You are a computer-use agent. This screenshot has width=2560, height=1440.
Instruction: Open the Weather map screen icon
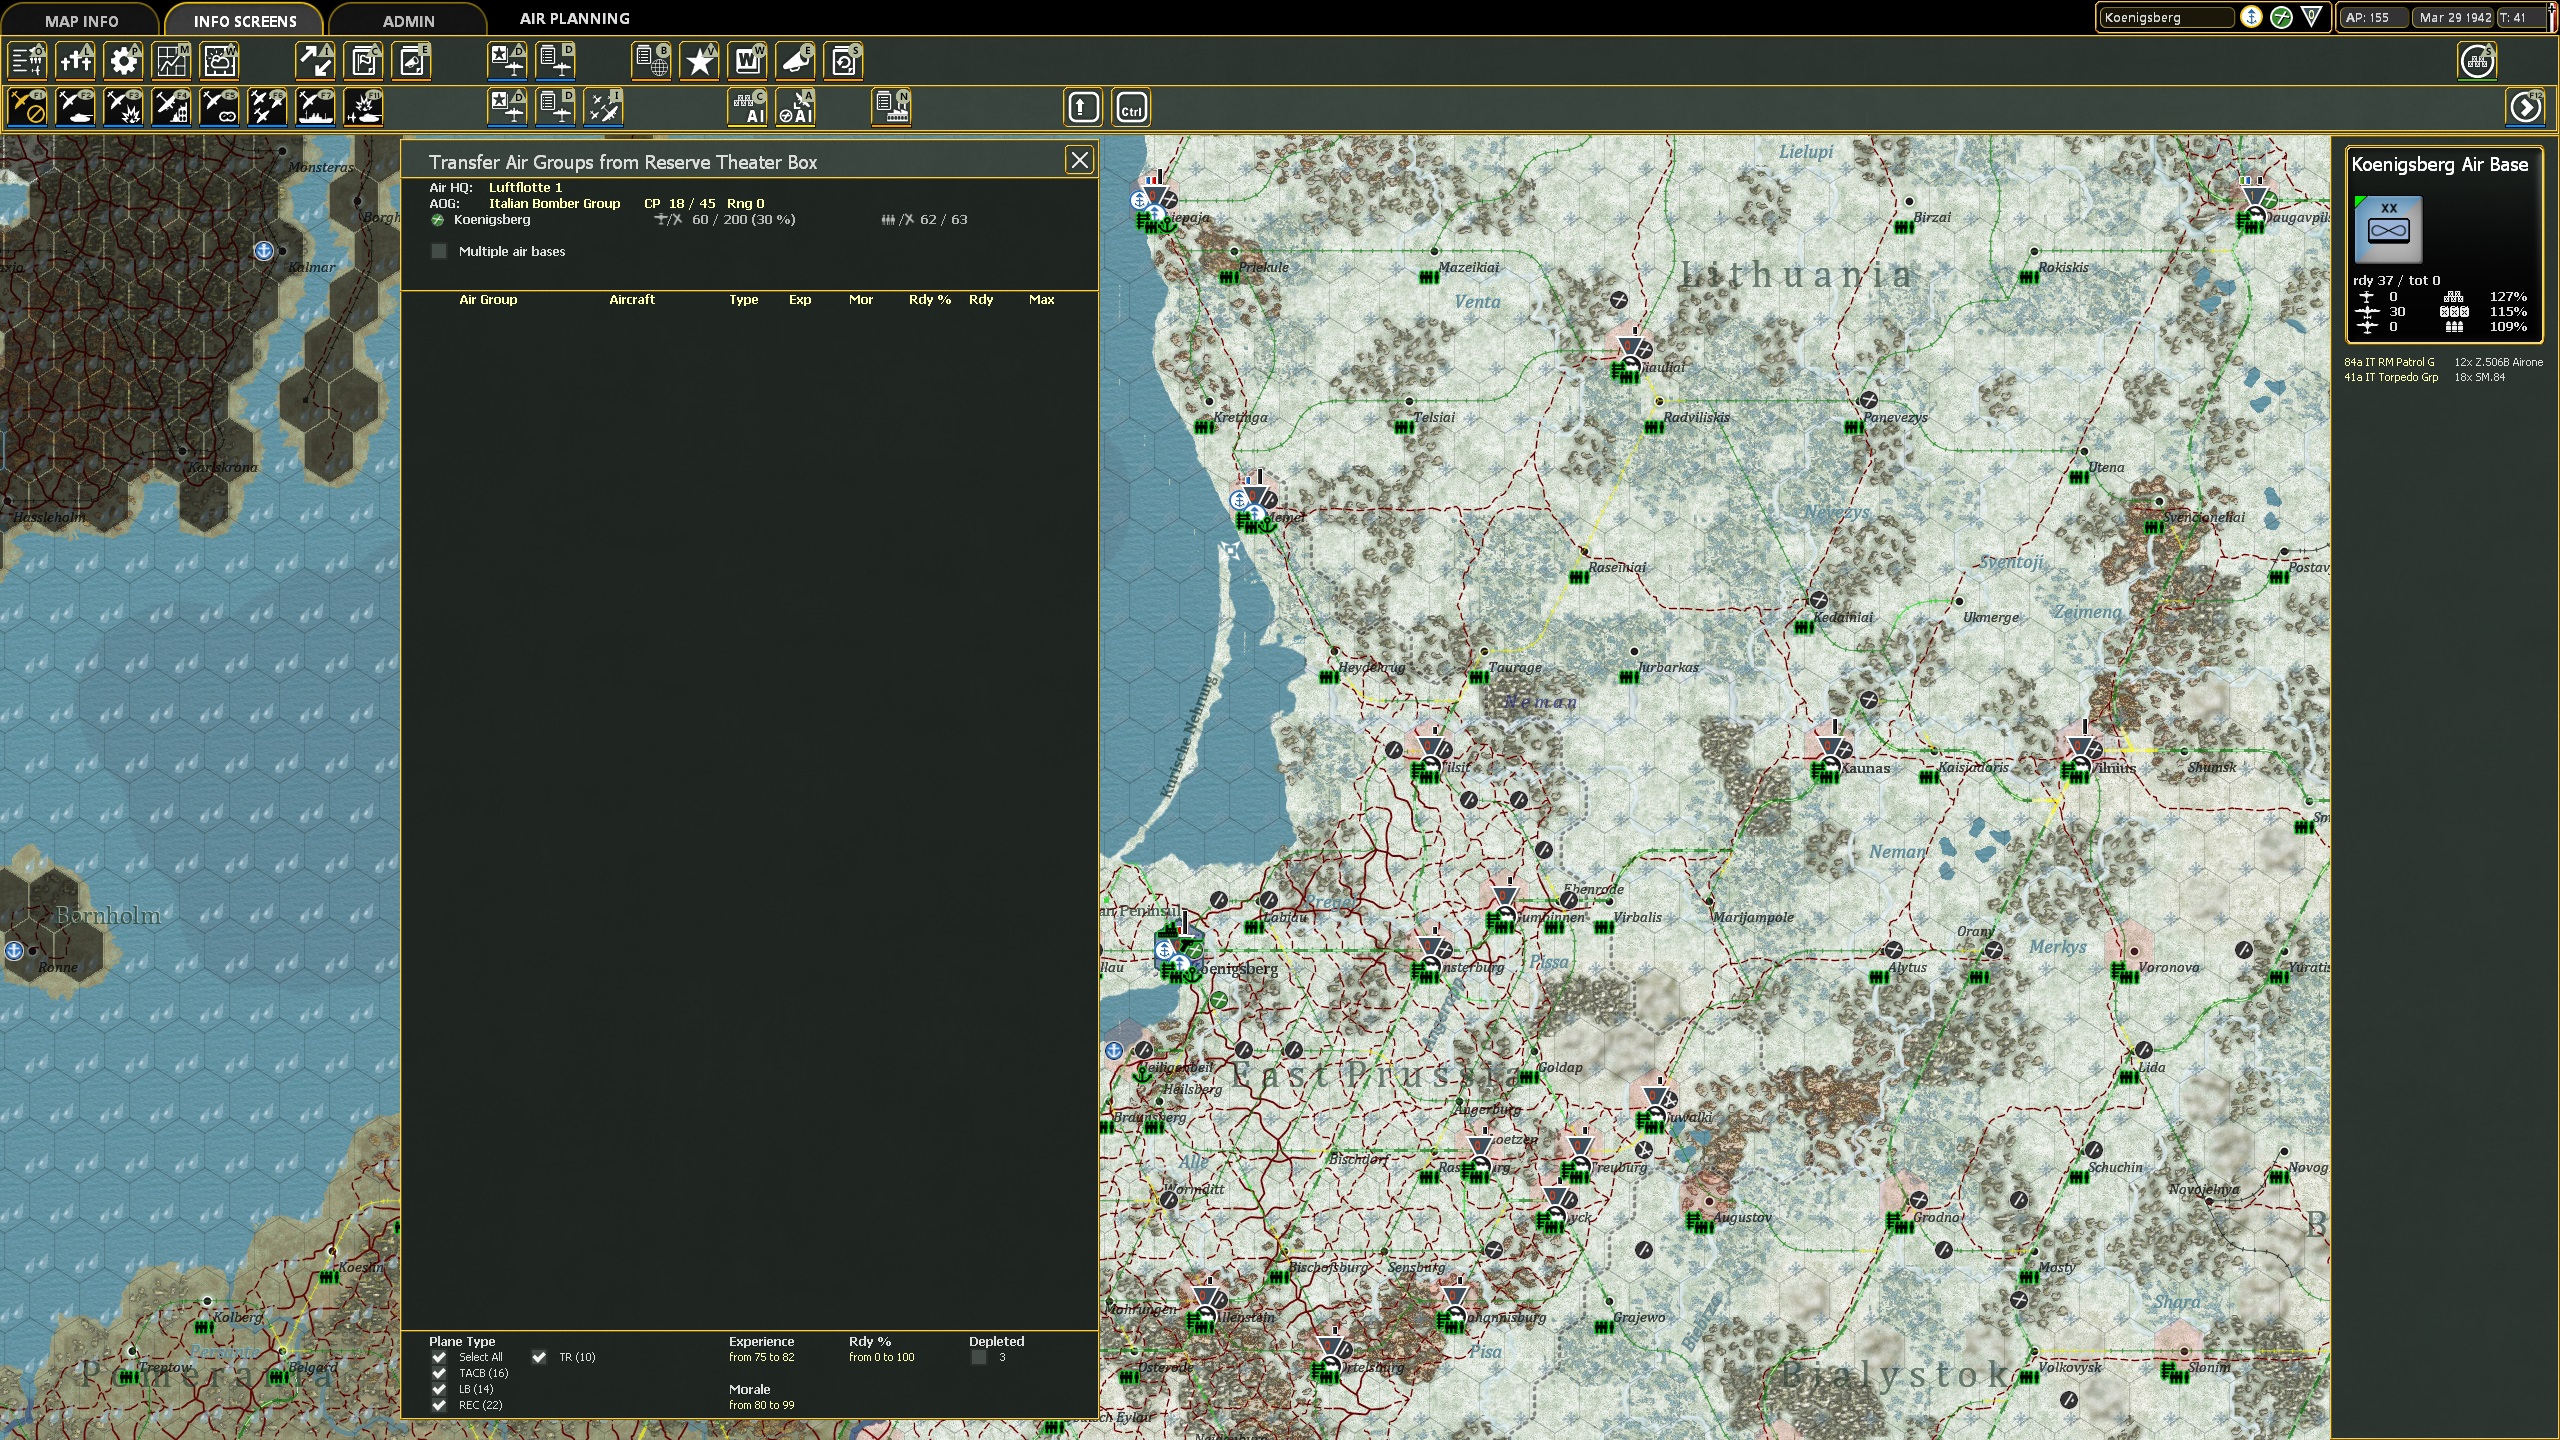click(220, 61)
